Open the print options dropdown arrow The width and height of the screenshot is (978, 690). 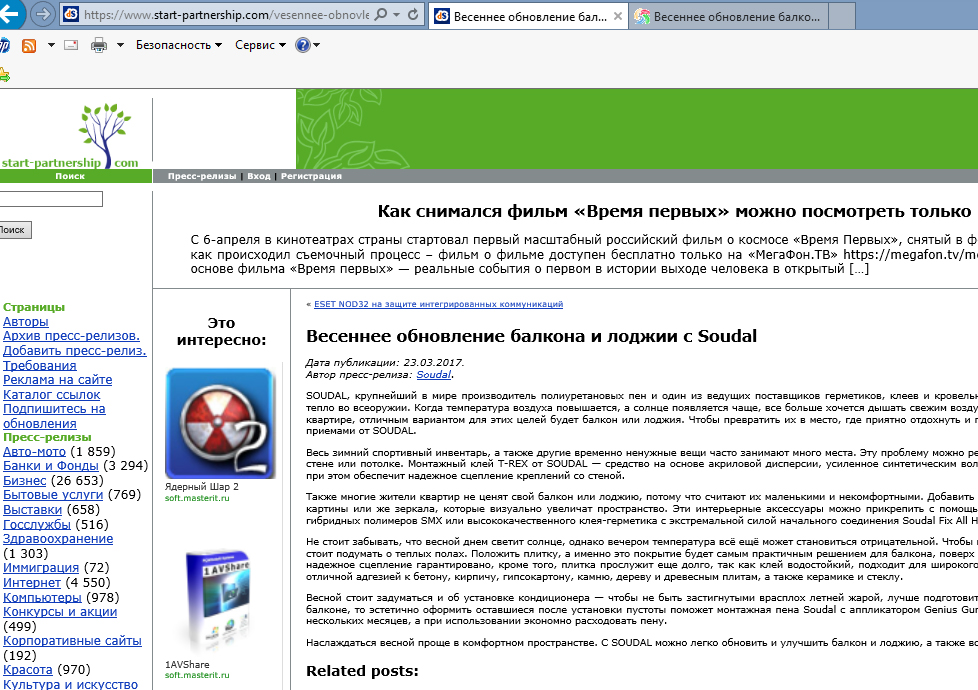click(x=120, y=45)
